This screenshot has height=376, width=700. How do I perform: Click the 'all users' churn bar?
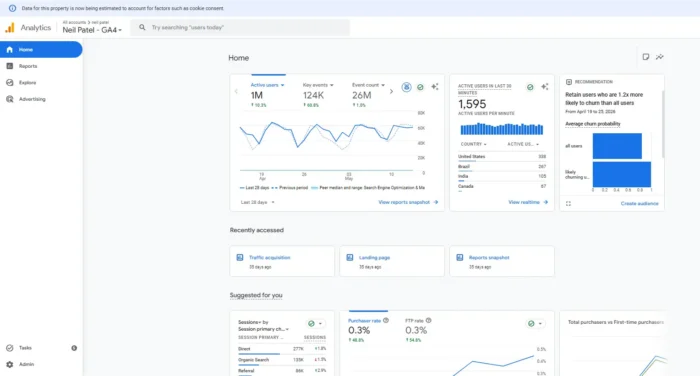617,146
